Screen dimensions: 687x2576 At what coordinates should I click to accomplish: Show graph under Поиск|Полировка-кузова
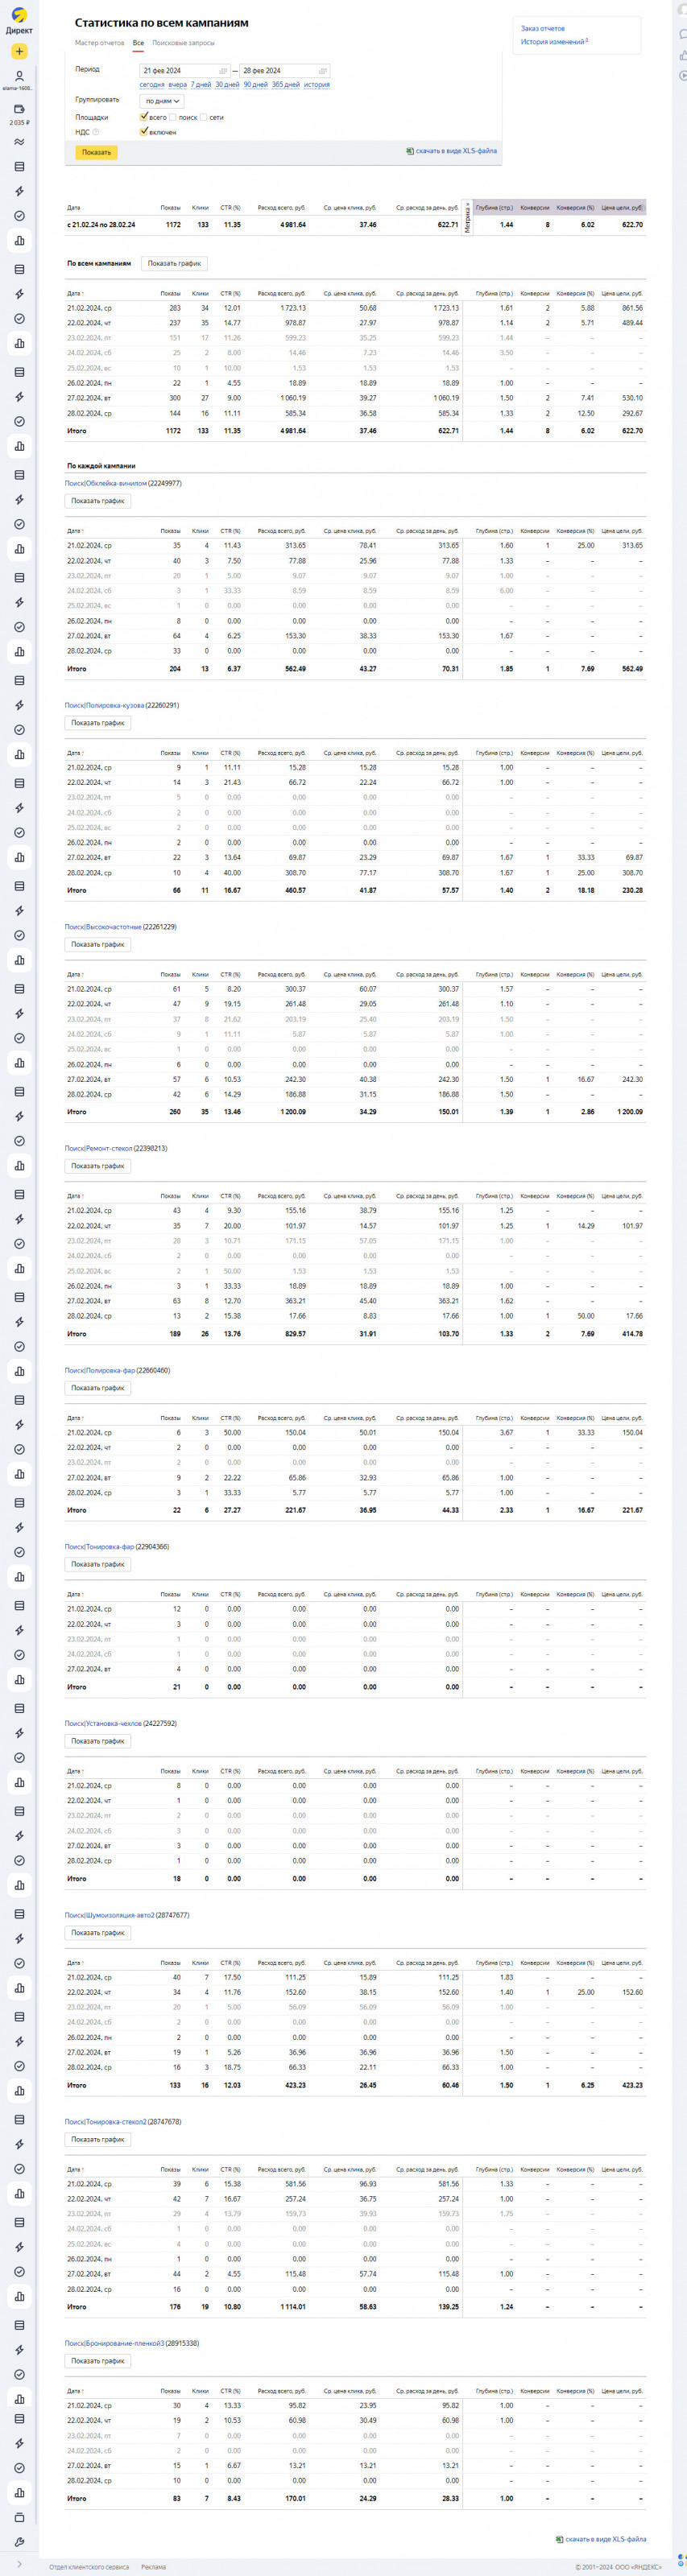[98, 723]
